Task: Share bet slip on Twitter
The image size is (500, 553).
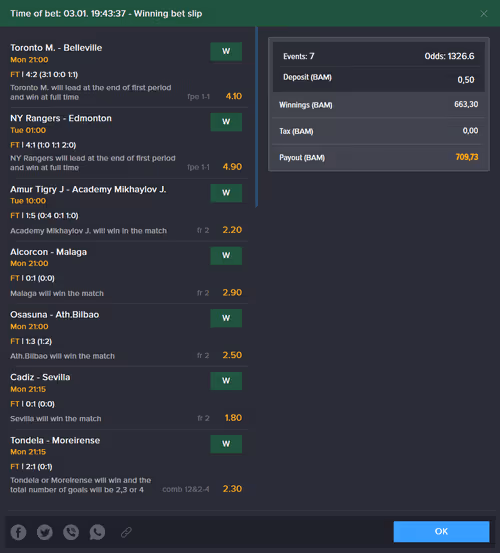Action: 45,532
